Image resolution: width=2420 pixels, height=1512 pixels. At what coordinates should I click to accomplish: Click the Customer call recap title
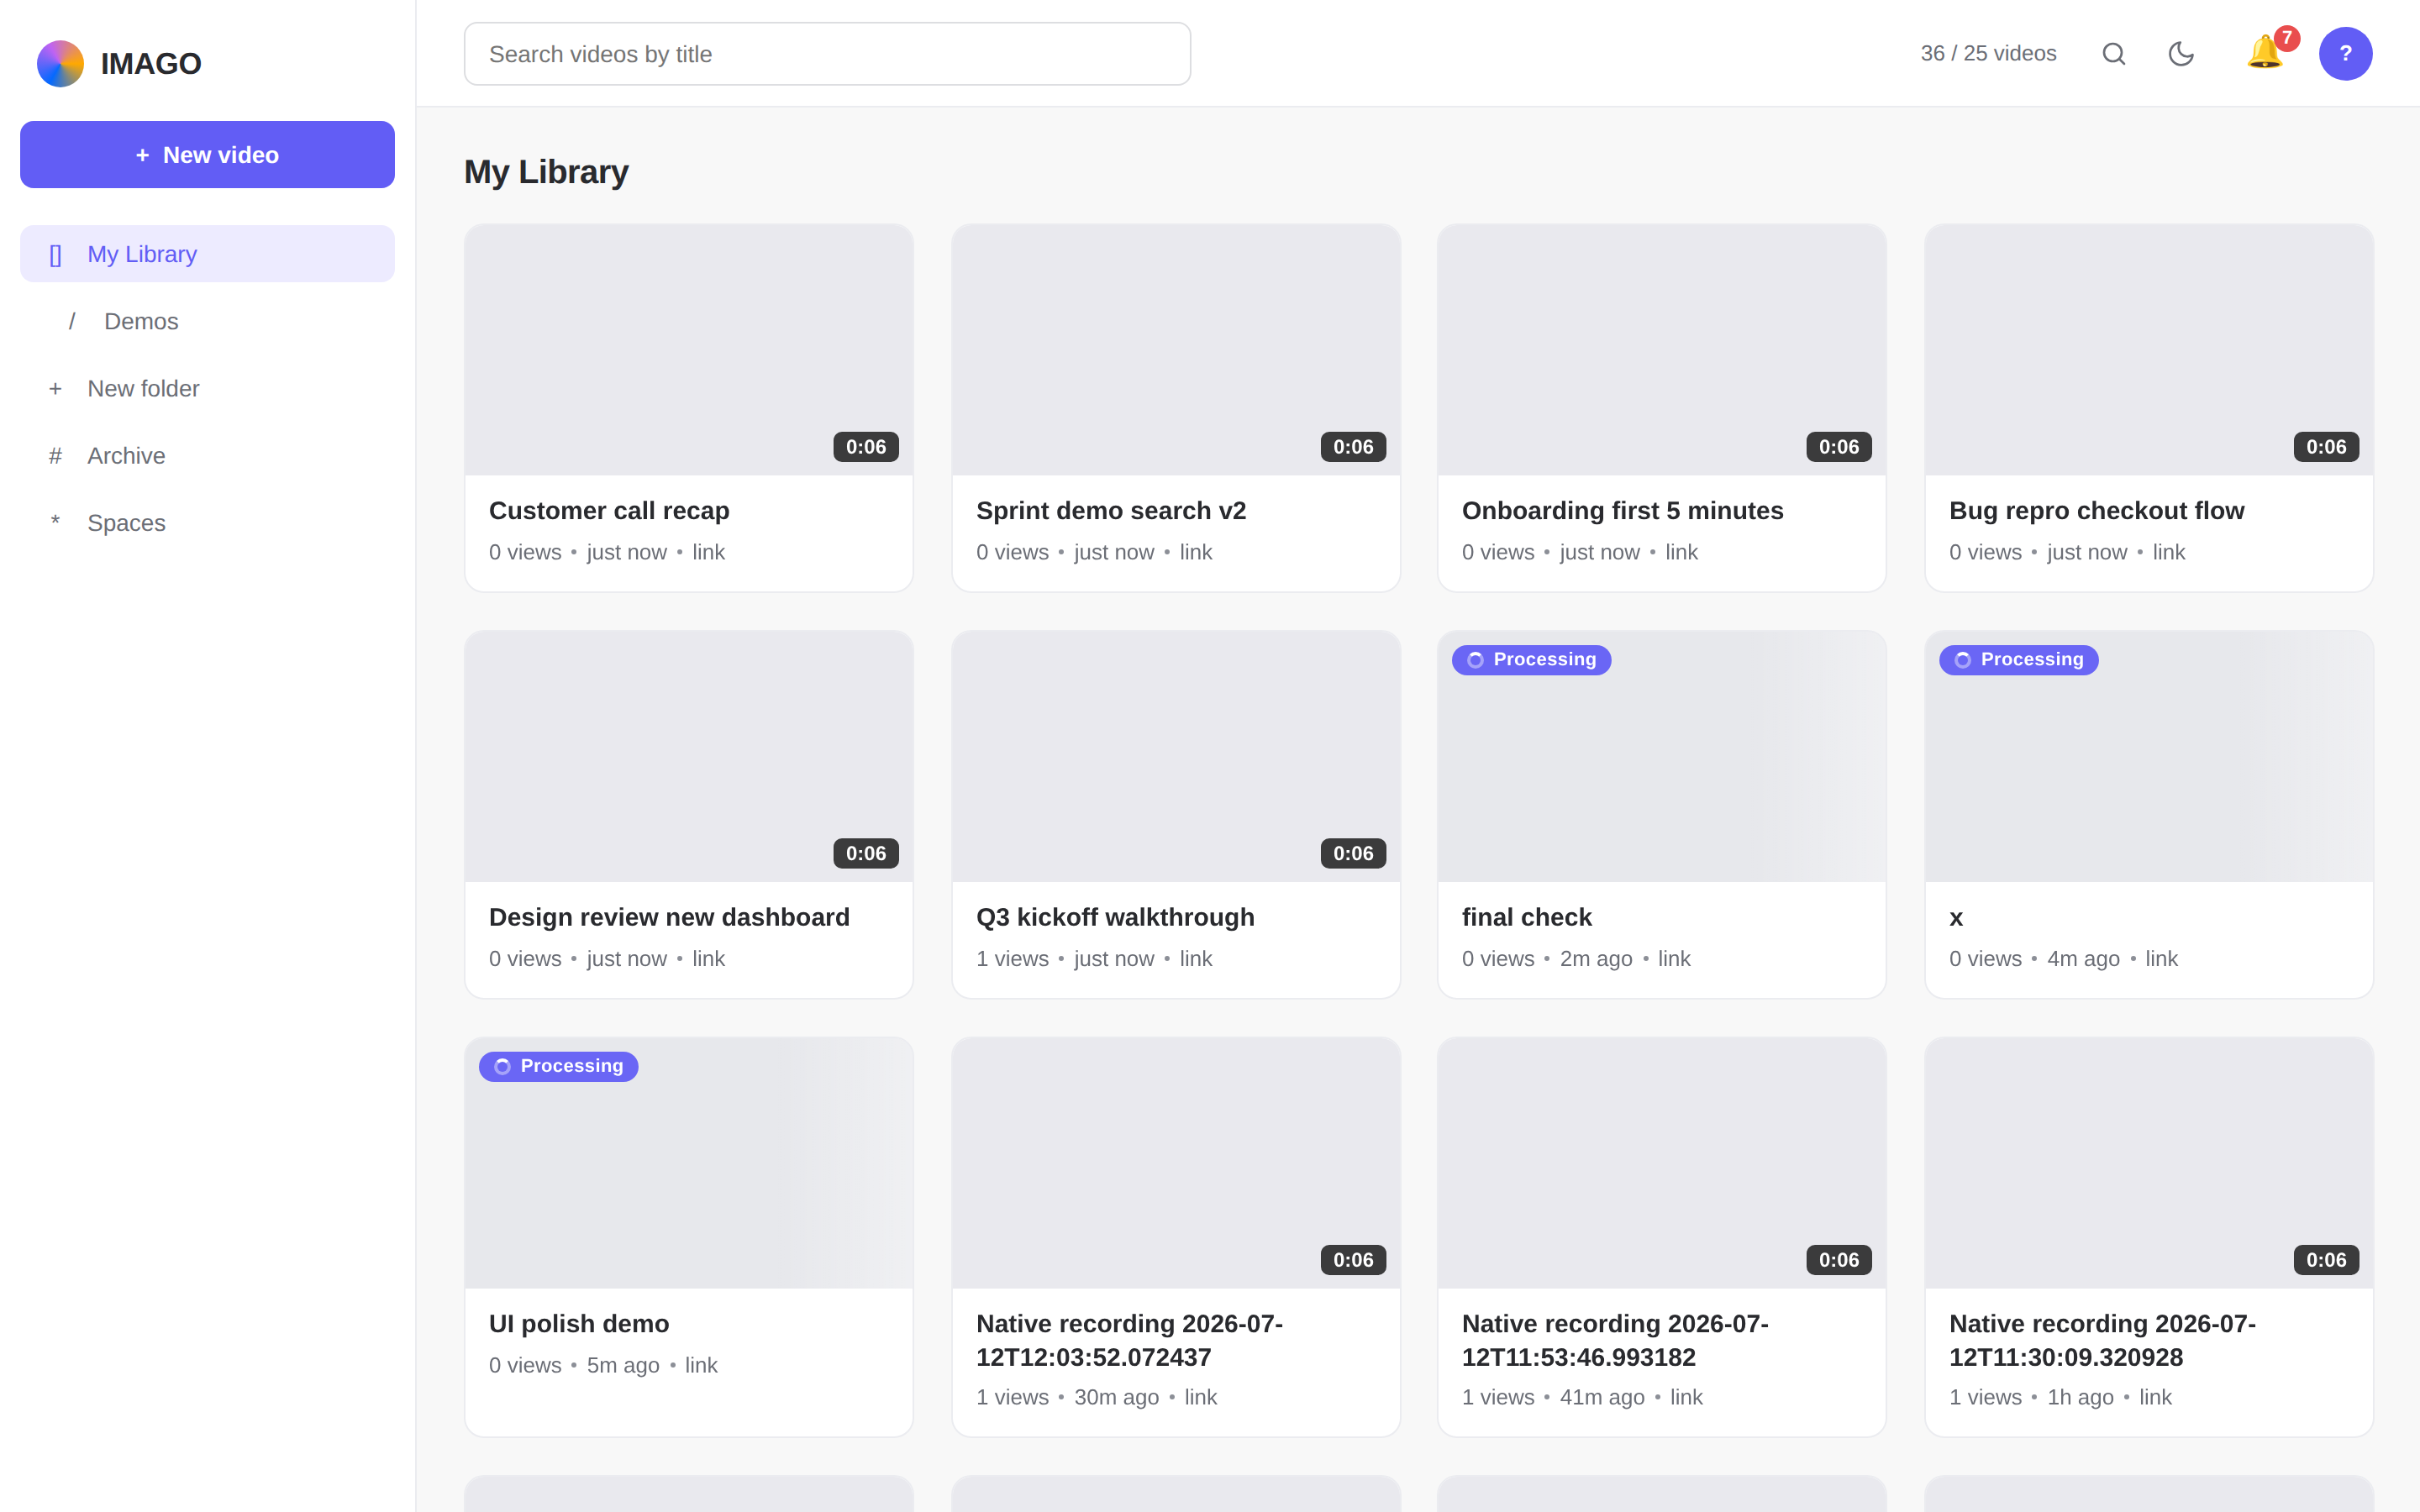point(609,511)
